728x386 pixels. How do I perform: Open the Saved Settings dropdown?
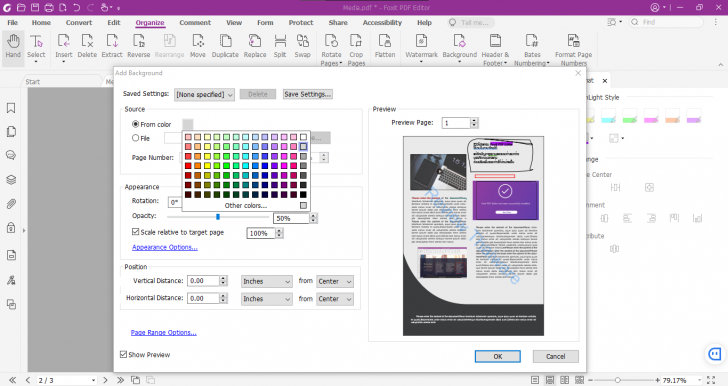pyautogui.click(x=204, y=94)
